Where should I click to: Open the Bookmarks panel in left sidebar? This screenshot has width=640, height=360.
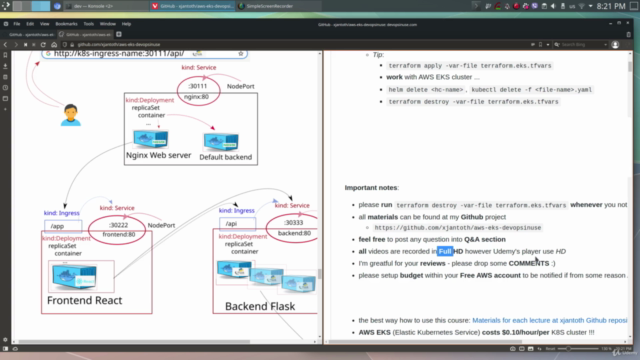(5, 55)
